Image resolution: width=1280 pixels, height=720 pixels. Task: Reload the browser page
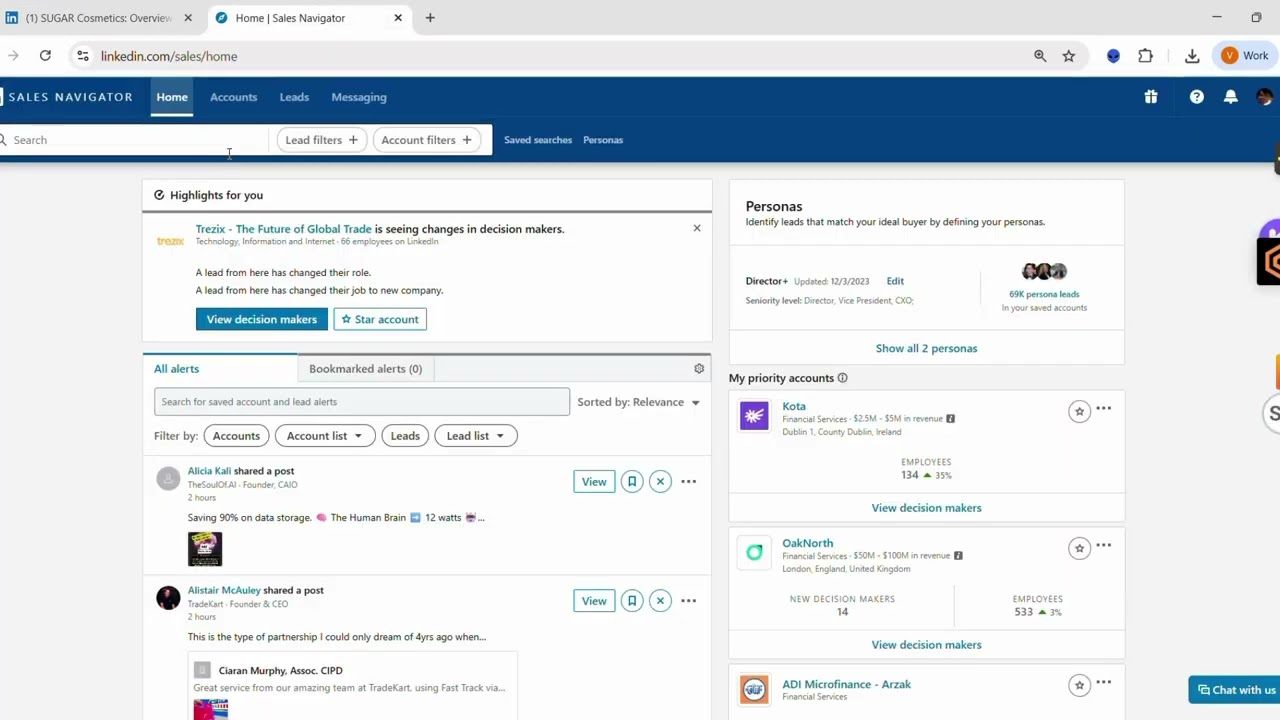(x=45, y=56)
